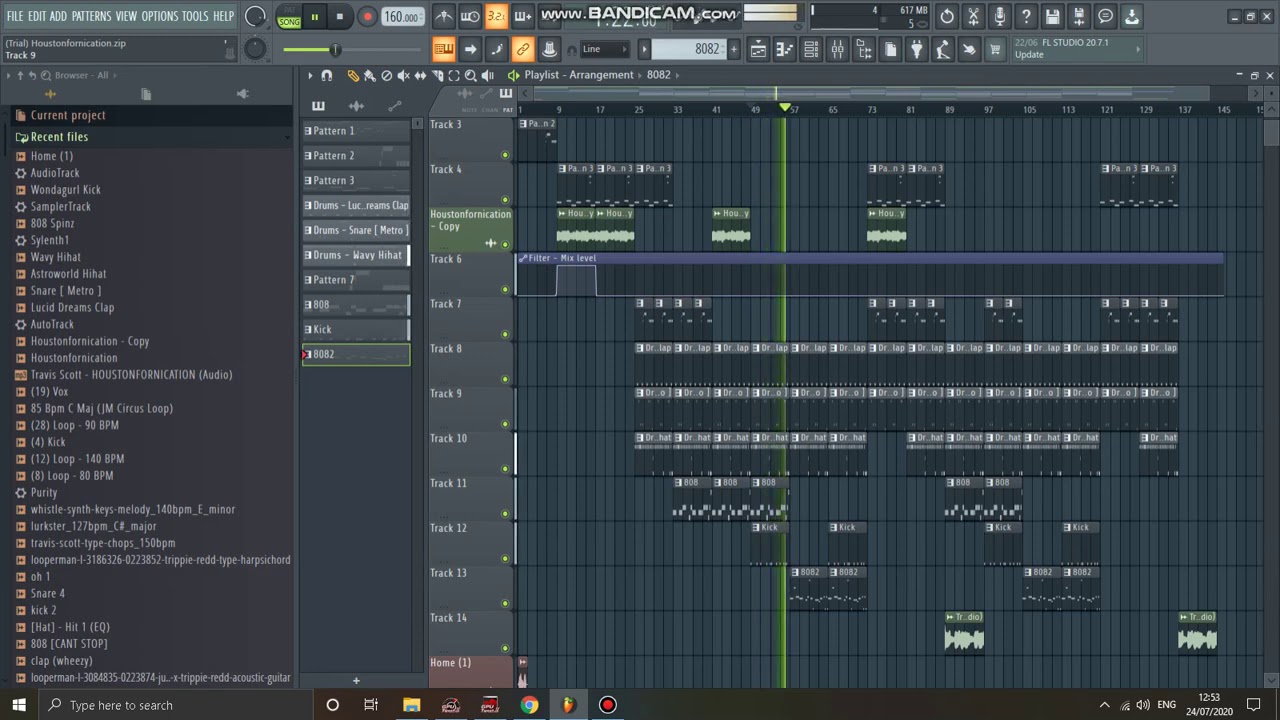This screenshot has height=720, width=1280.
Task: Open the Plugin picker plug icon
Action: (x=916, y=50)
